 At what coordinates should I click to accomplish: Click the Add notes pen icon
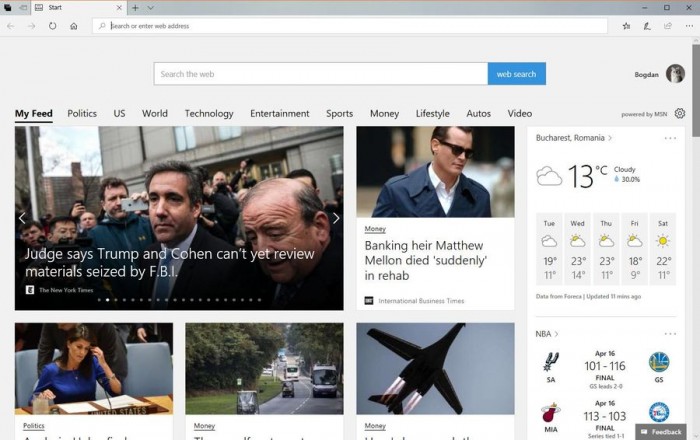647,26
